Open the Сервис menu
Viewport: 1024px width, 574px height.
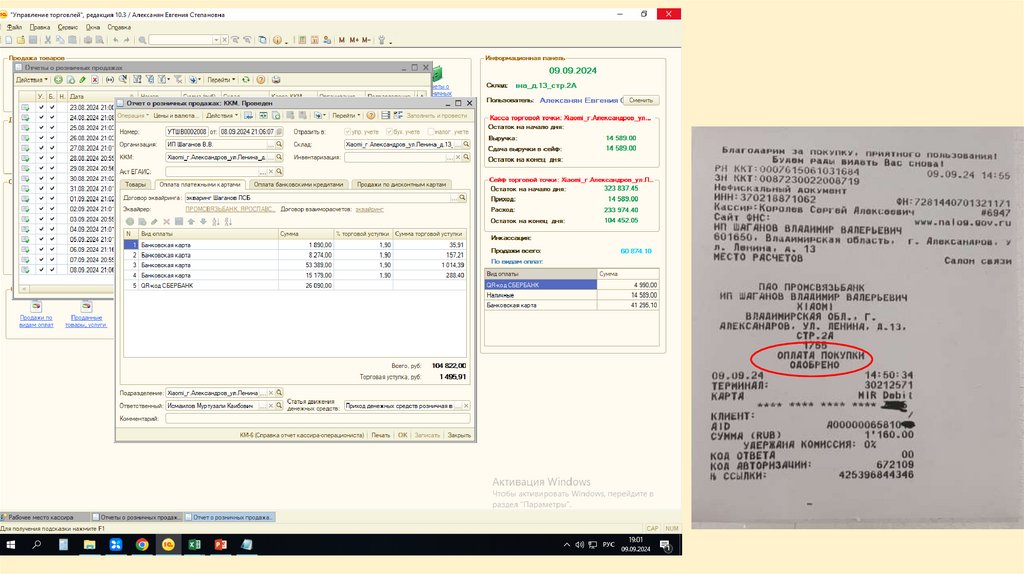[x=67, y=27]
